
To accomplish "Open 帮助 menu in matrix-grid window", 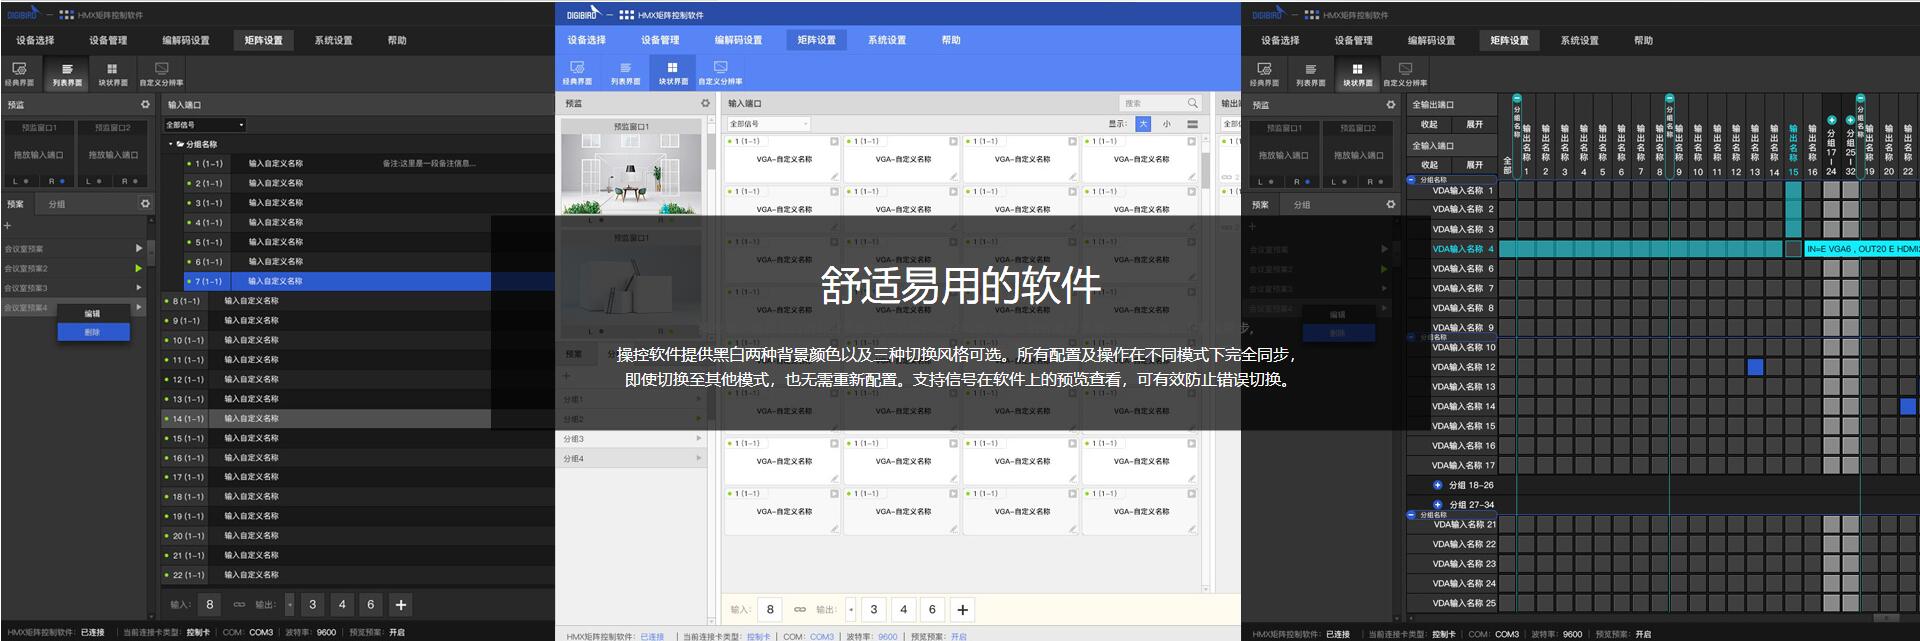I will 1643,40.
